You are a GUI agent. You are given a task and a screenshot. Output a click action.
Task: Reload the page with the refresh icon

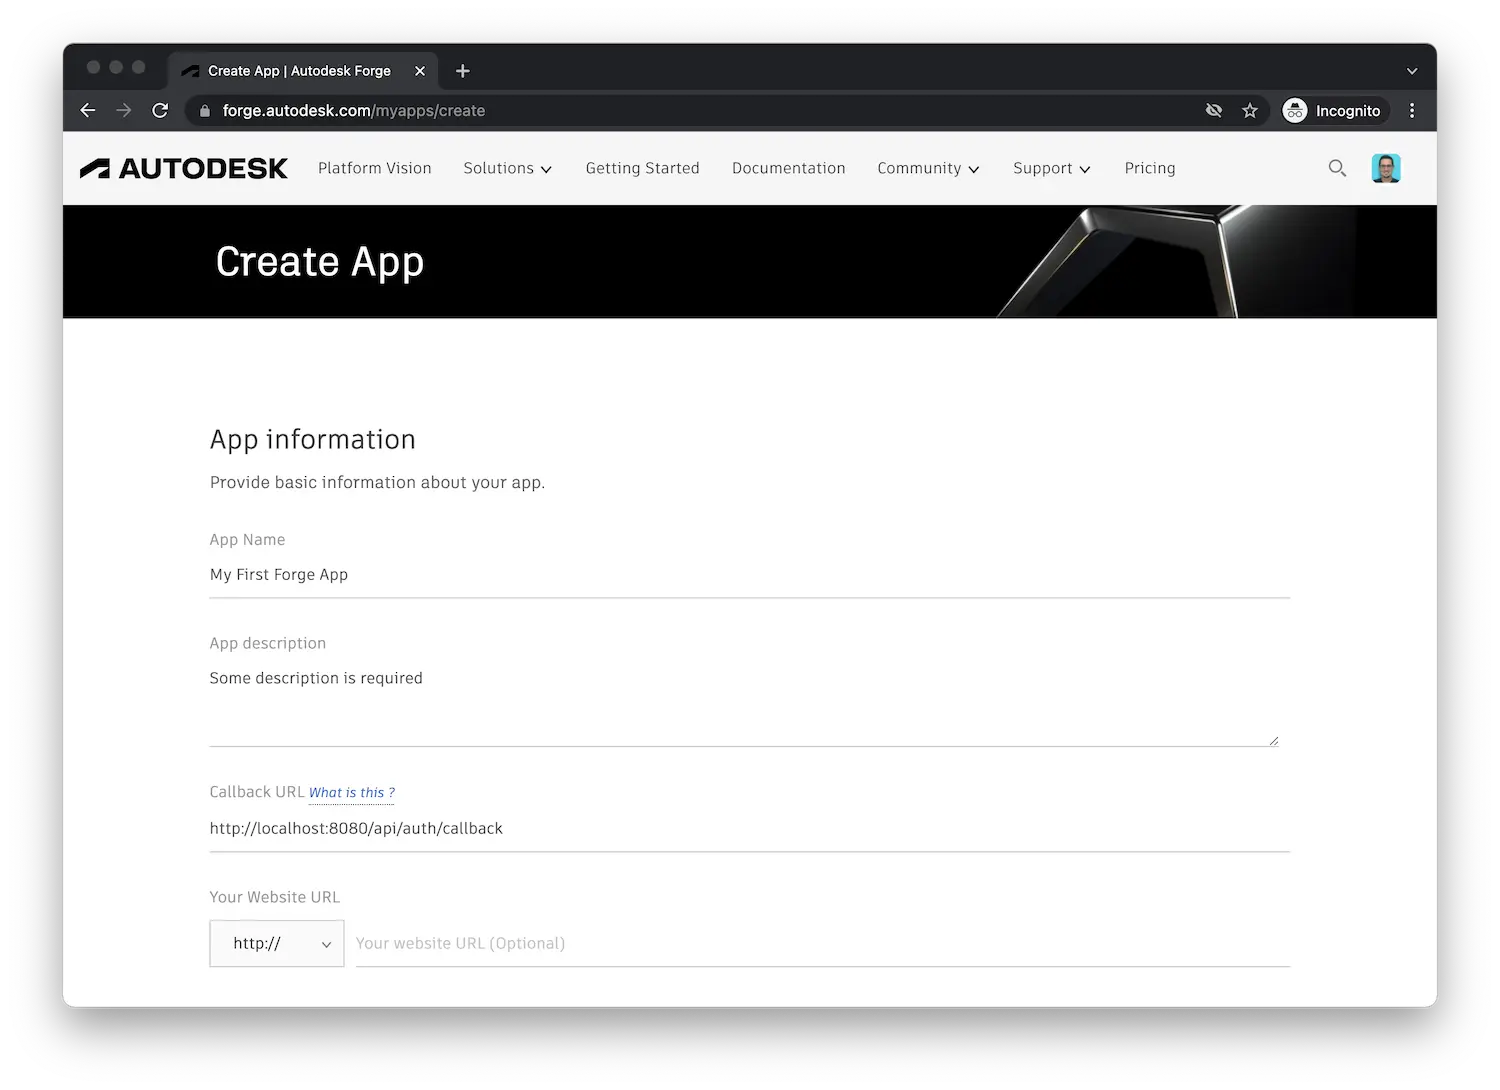[160, 111]
